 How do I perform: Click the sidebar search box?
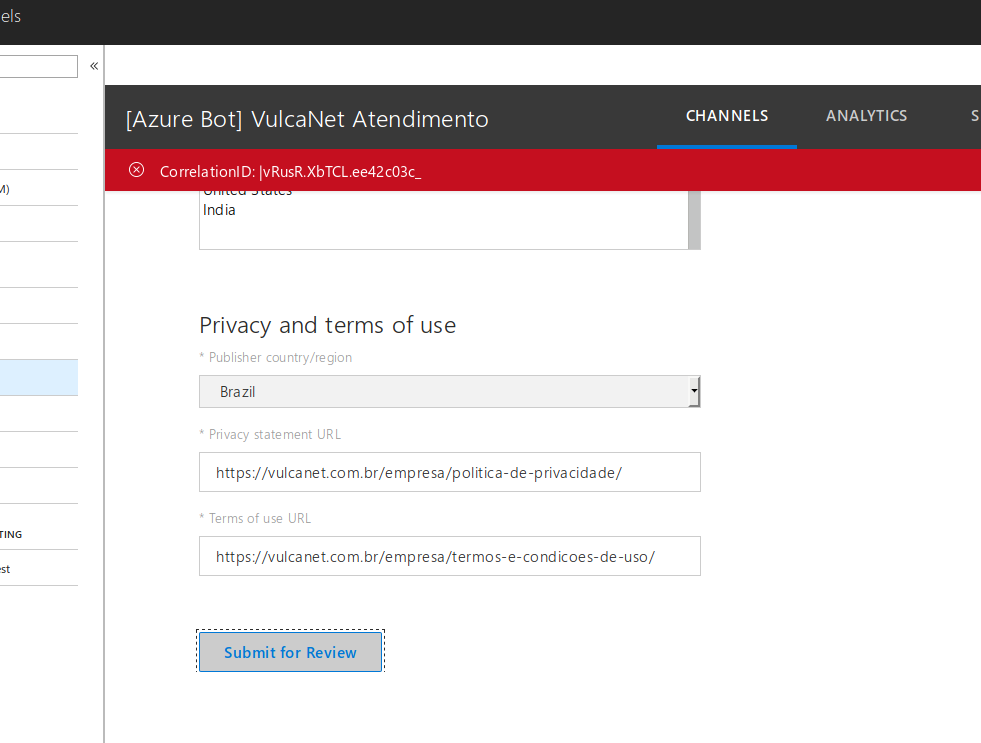click(38, 66)
